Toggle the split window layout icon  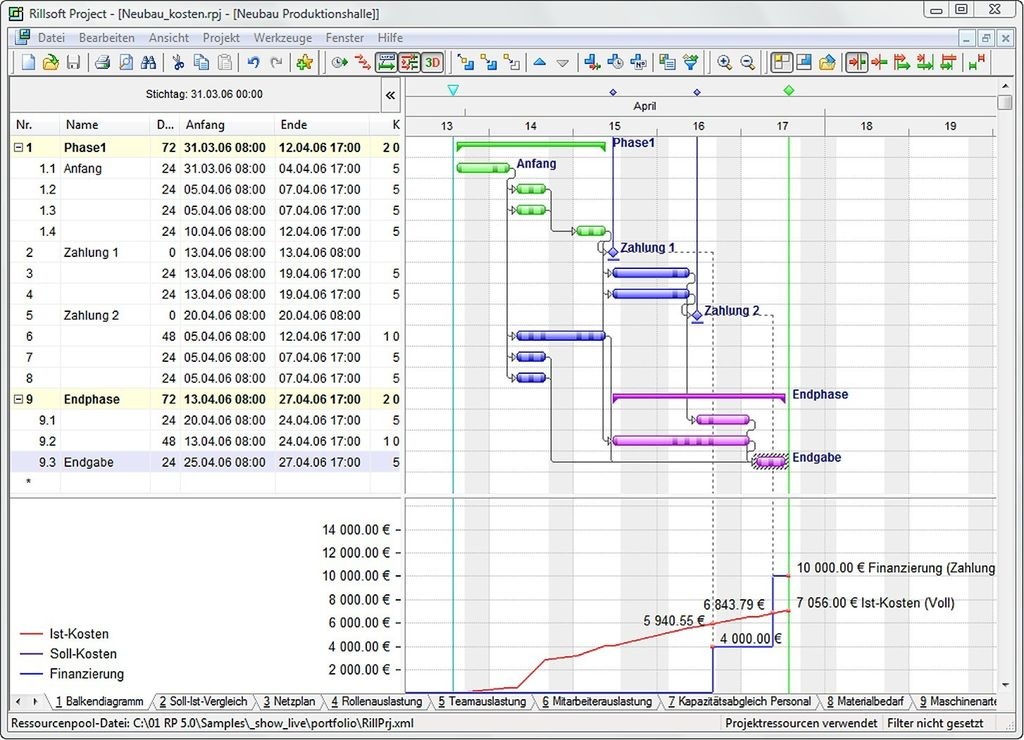coord(803,61)
